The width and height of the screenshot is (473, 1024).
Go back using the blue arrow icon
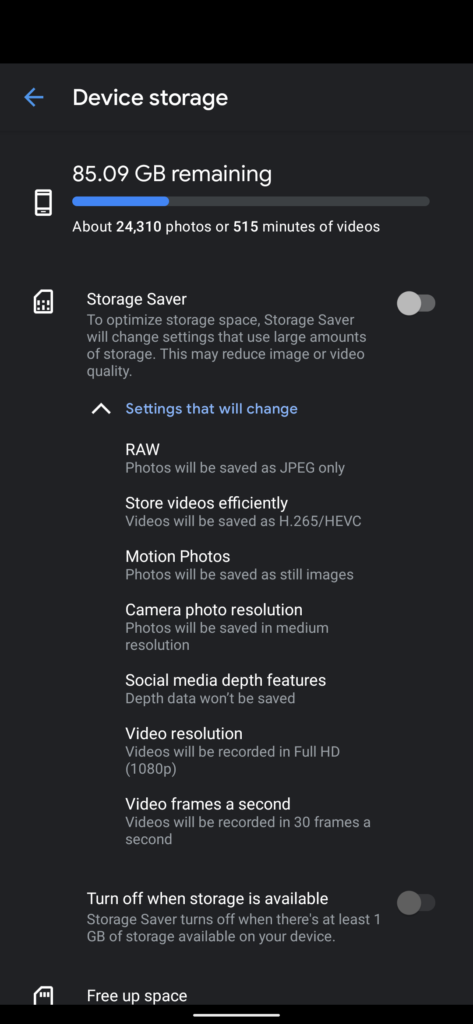33,98
